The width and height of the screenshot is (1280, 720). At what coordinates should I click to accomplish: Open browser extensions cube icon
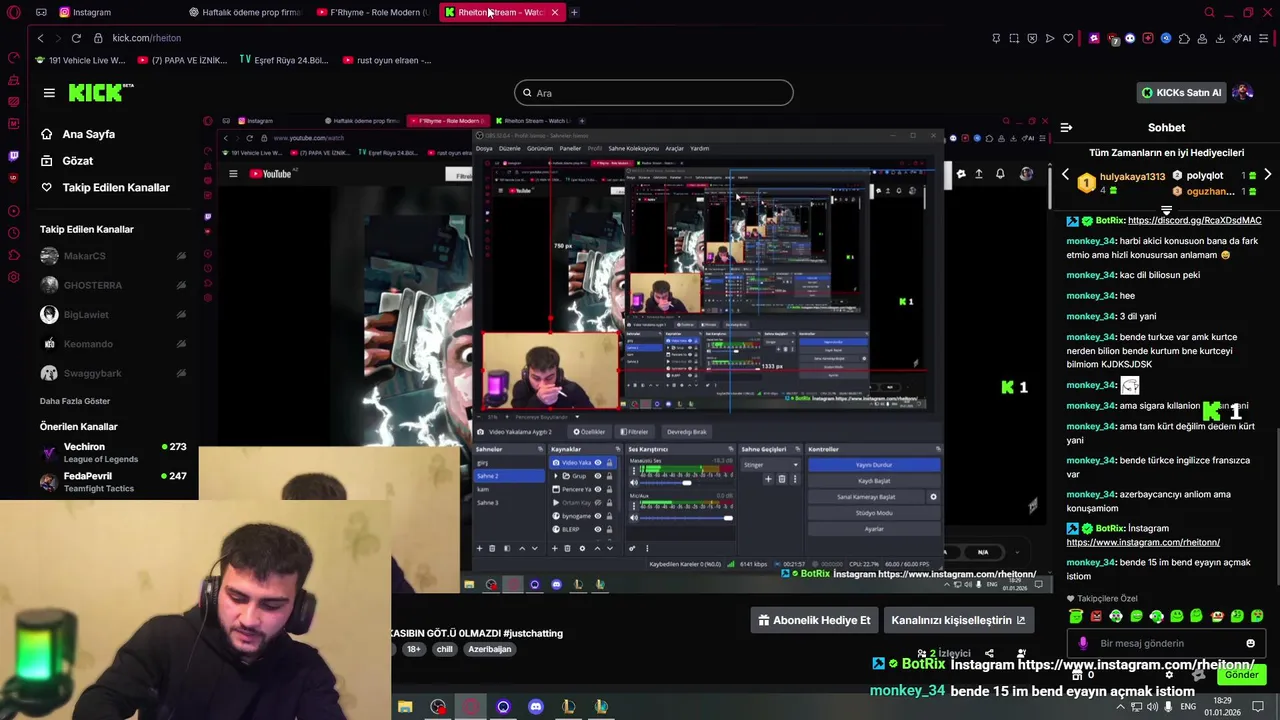click(x=1184, y=38)
